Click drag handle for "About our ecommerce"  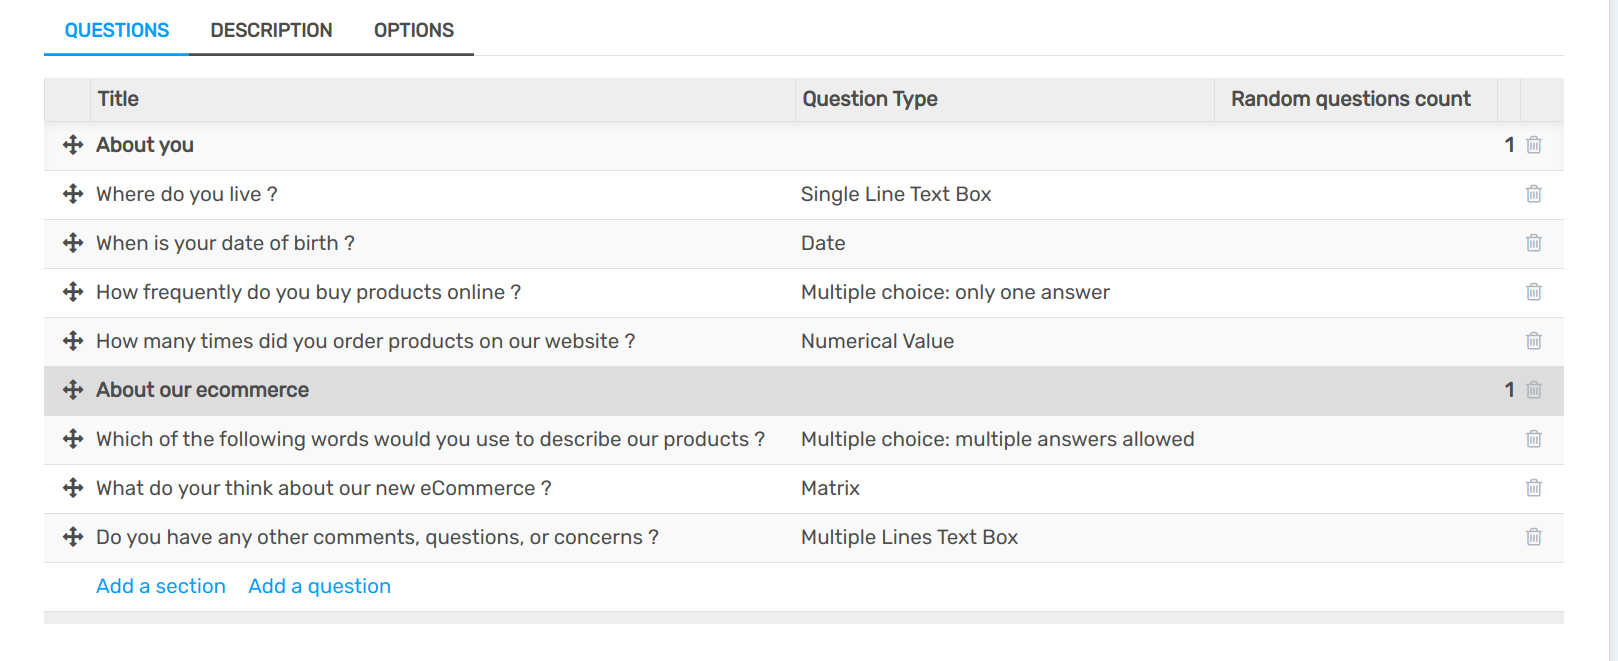pos(71,390)
